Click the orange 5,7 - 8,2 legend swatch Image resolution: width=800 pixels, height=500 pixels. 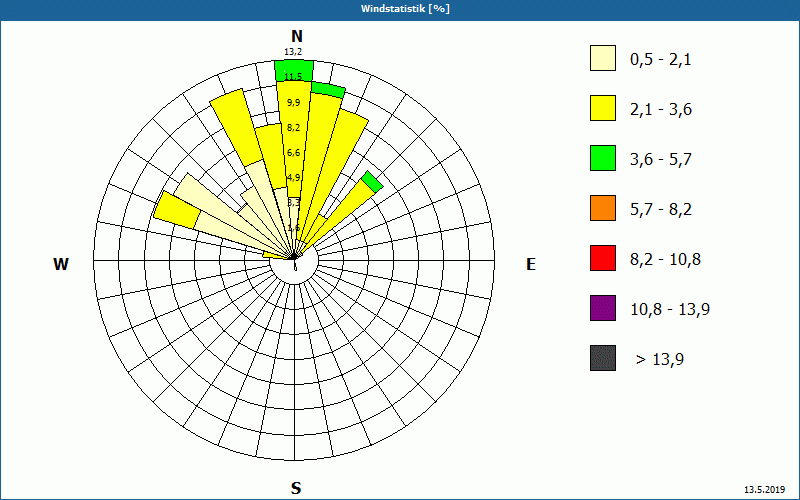click(x=603, y=208)
